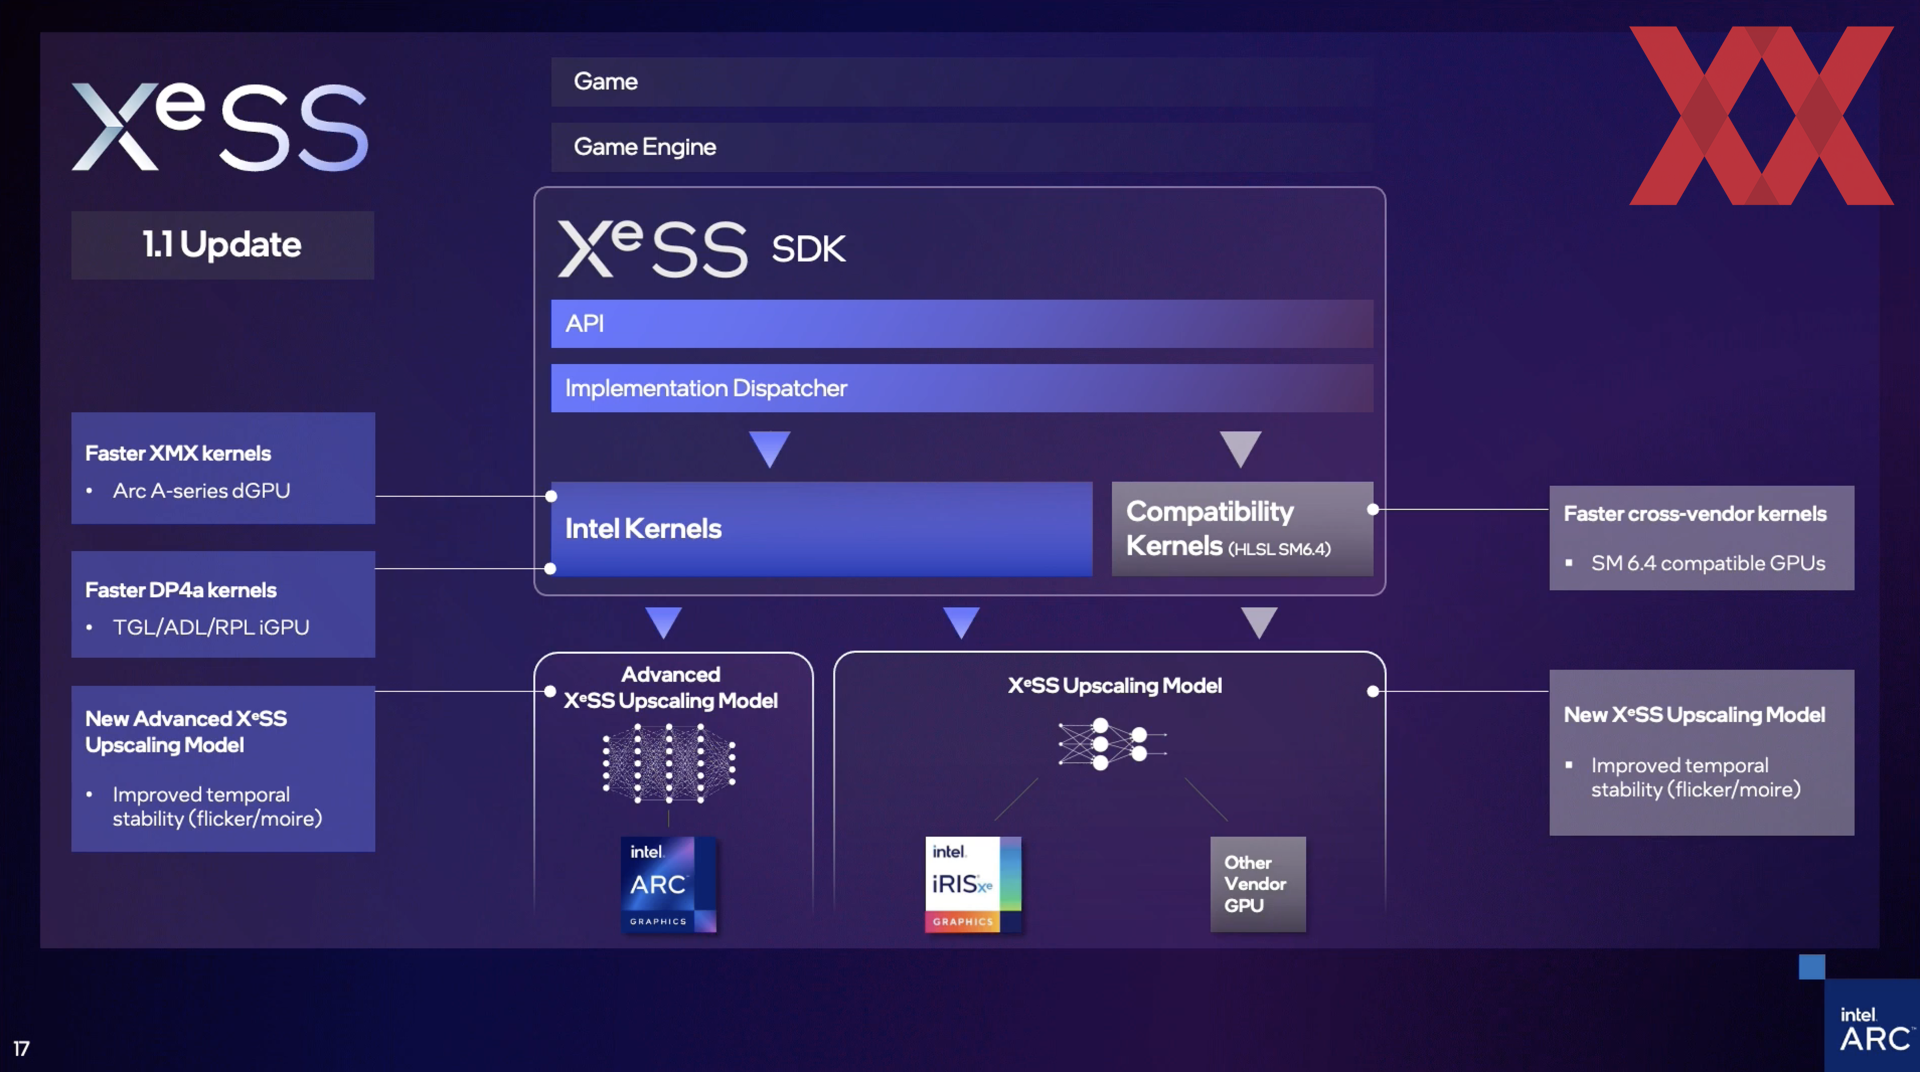Click the centered XeSS Upscaling Model title
The height and width of the screenshot is (1072, 1920).
[x=1114, y=686]
